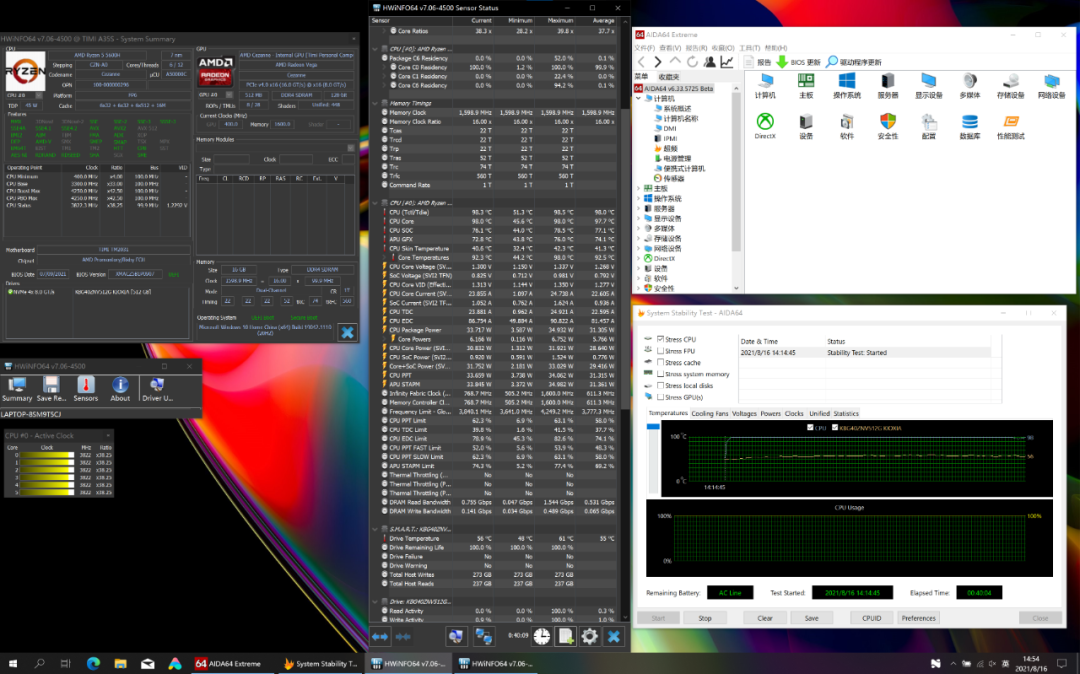Open Microsoft Edge from the taskbar

pyautogui.click(x=93, y=663)
